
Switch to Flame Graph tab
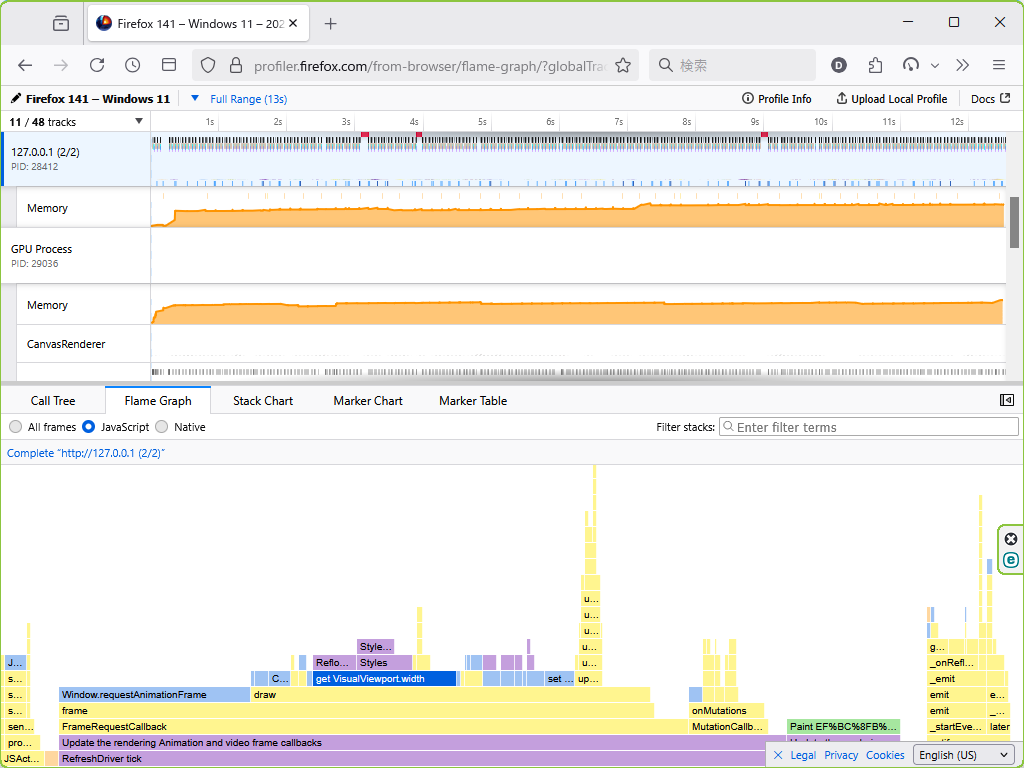click(x=158, y=401)
